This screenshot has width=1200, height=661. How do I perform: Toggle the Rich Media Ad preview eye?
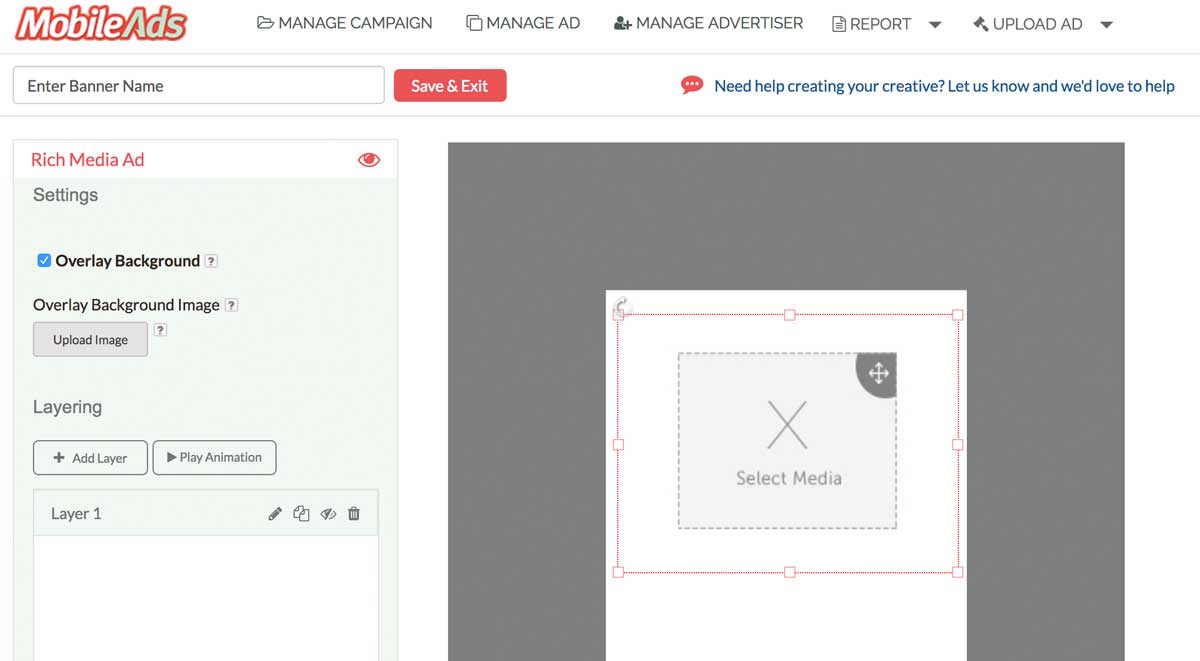tap(369, 160)
